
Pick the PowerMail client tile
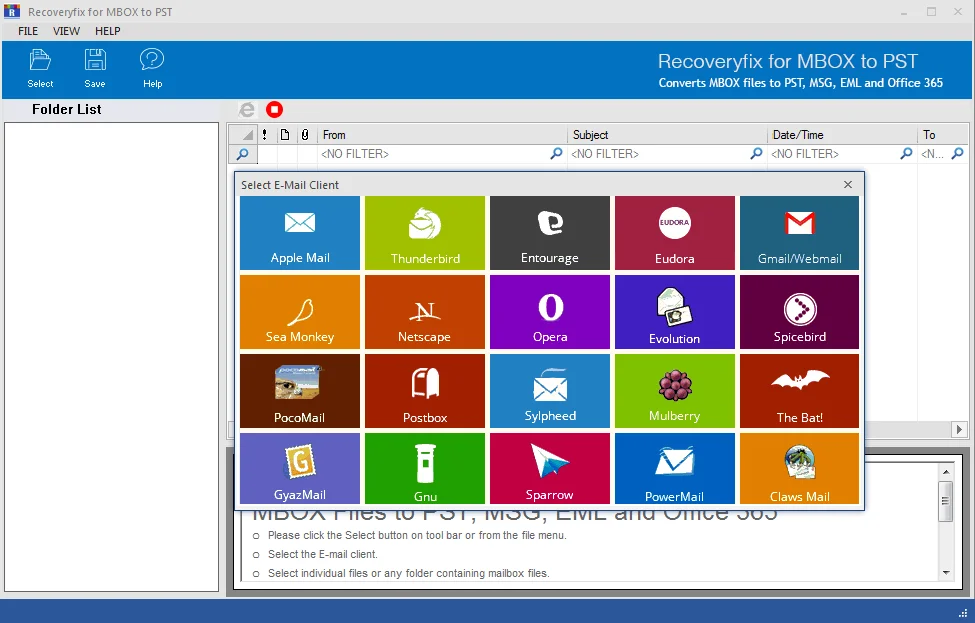click(x=675, y=469)
